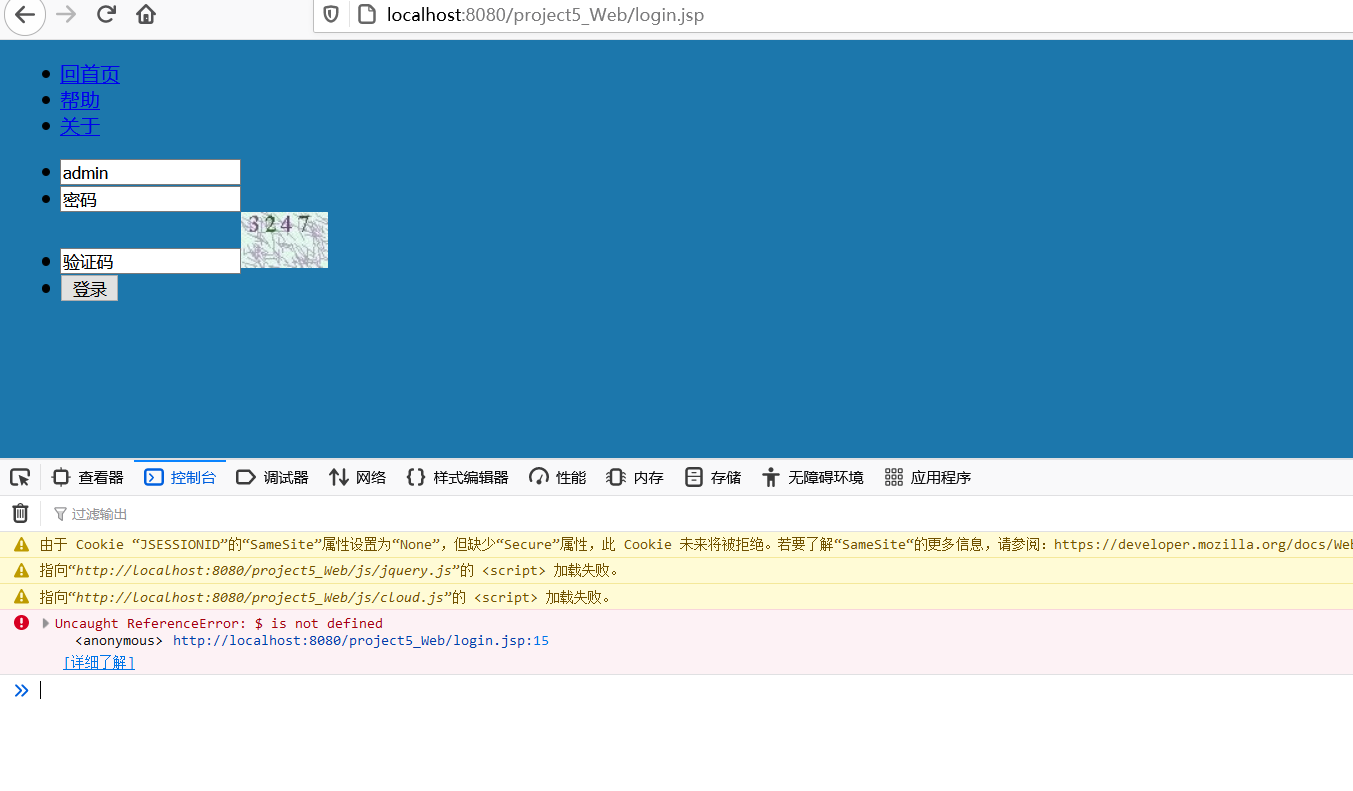This screenshot has height=791, width=1353.
Task: Focus the 密码 password field
Action: pos(150,199)
